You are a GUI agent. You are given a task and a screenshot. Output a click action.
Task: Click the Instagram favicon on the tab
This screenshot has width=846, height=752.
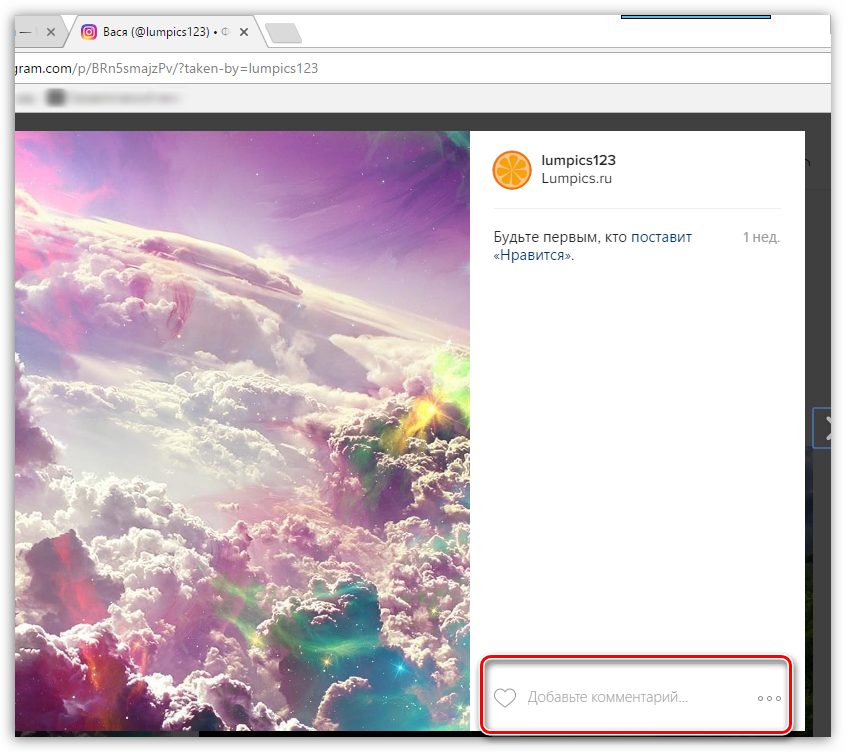coord(88,32)
